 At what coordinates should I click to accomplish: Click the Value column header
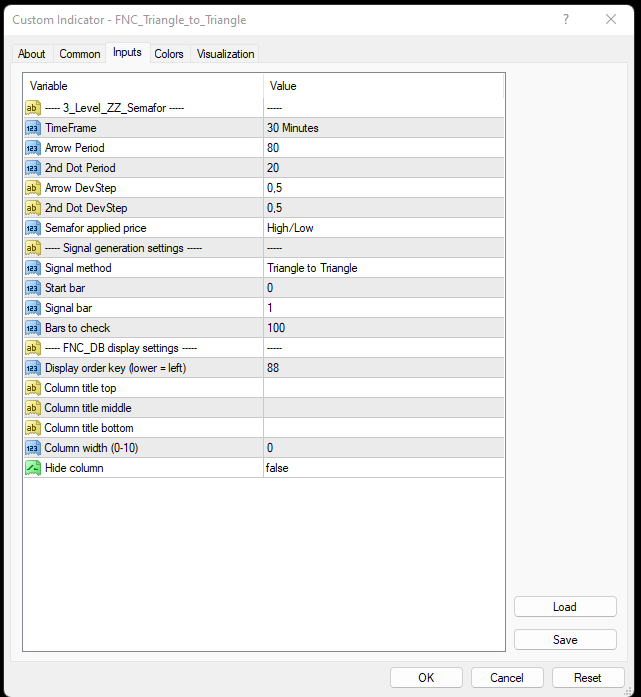coord(384,86)
